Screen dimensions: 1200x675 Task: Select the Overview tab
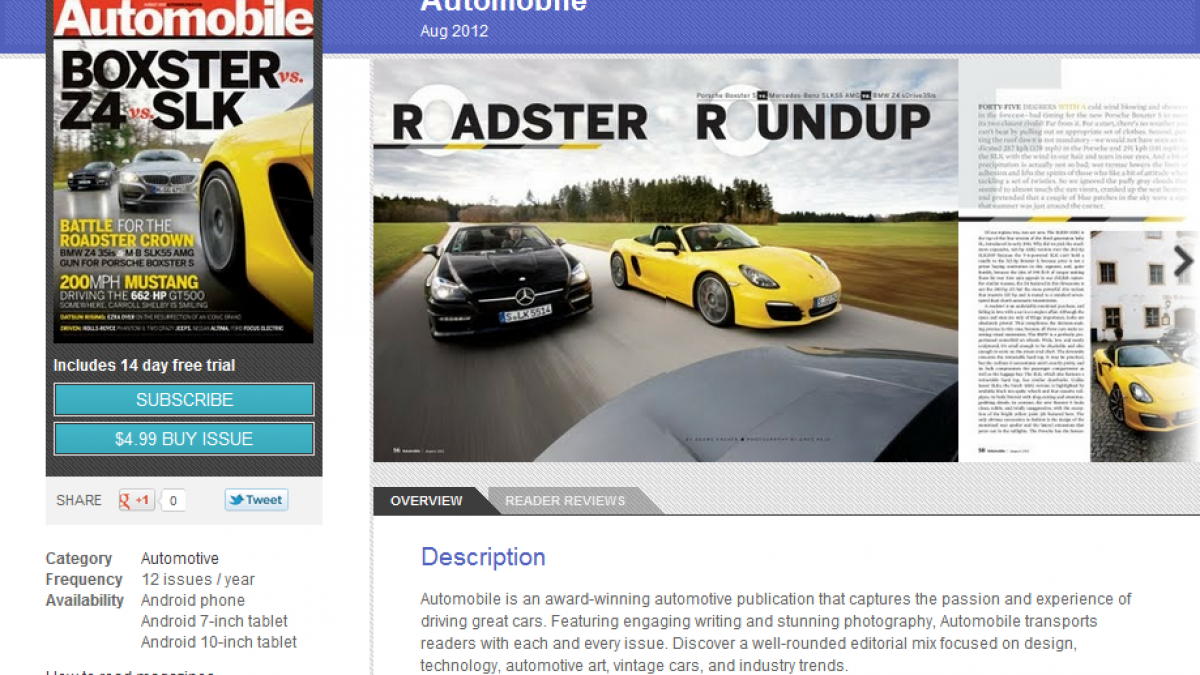tap(427, 501)
